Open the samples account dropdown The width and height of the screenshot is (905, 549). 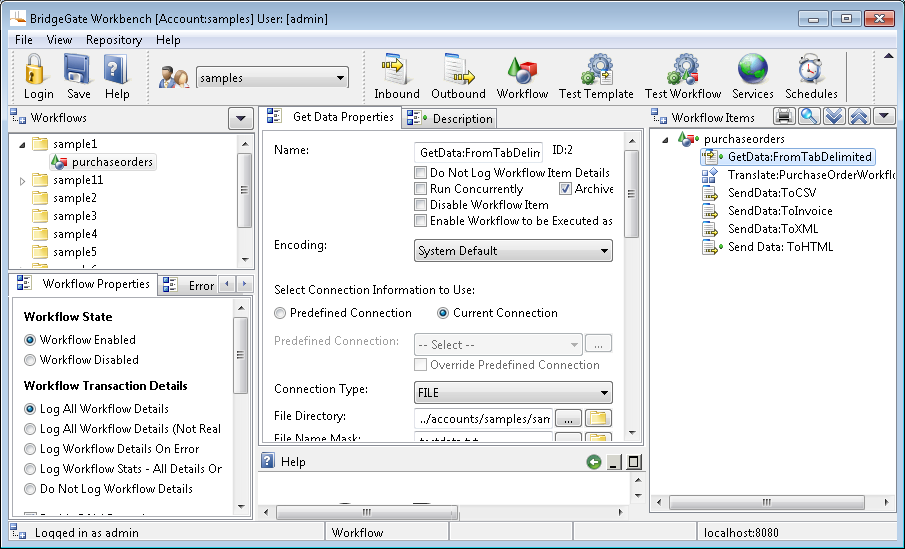272,77
